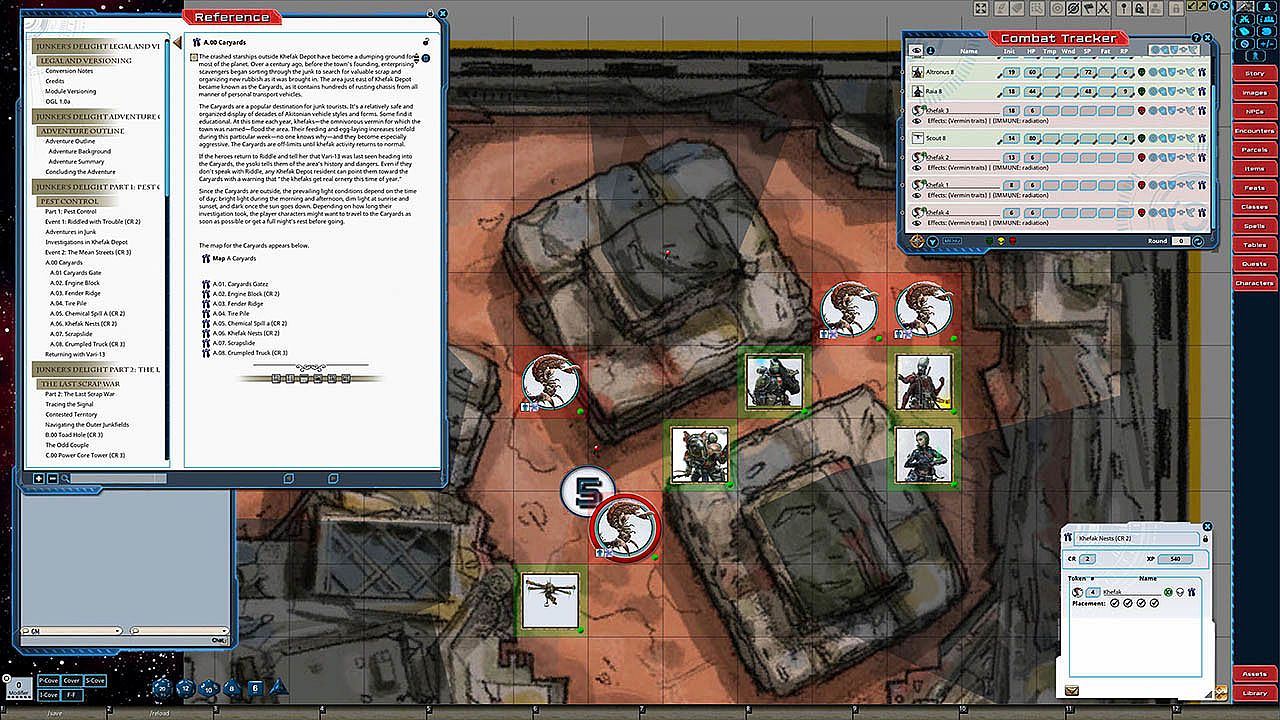Open link icon for Scout 8
The image size is (1280, 720).
[x=1203, y=138]
